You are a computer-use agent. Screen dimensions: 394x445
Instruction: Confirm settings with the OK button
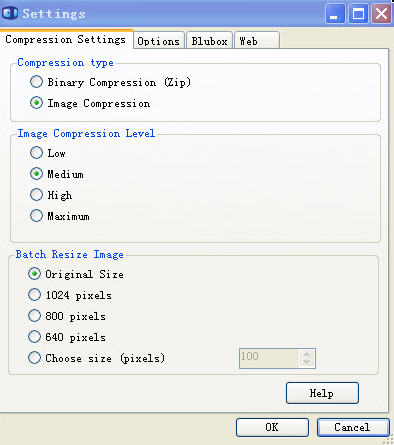coord(272,427)
